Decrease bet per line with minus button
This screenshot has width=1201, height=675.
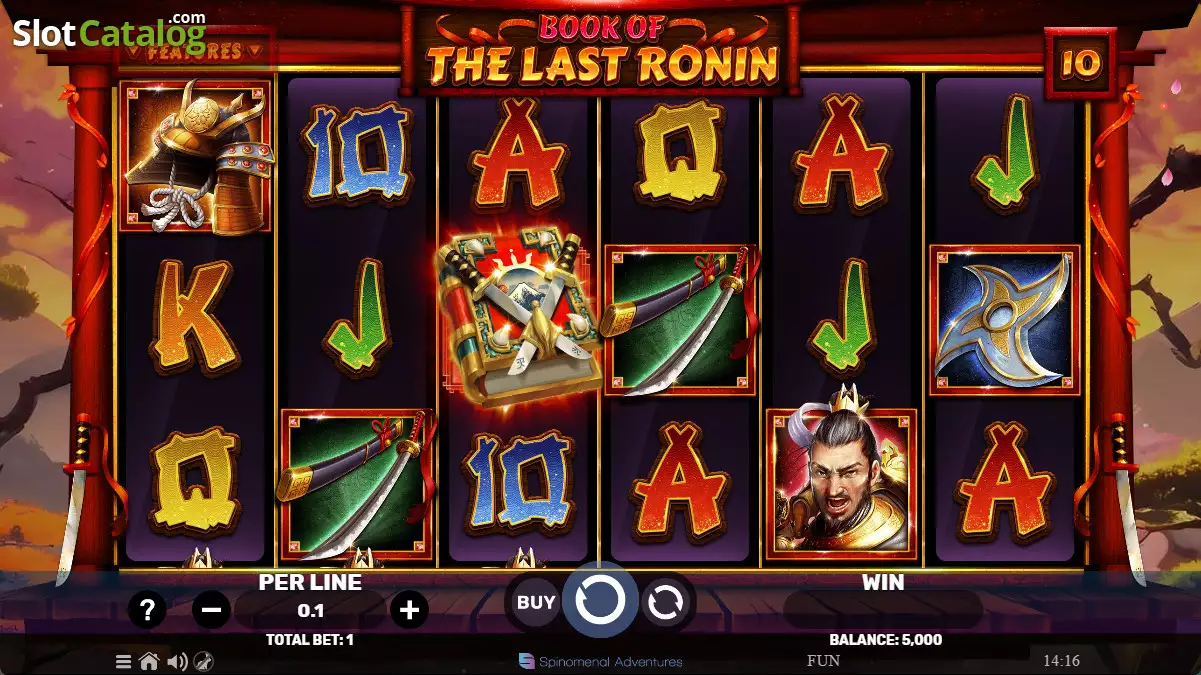tap(211, 609)
